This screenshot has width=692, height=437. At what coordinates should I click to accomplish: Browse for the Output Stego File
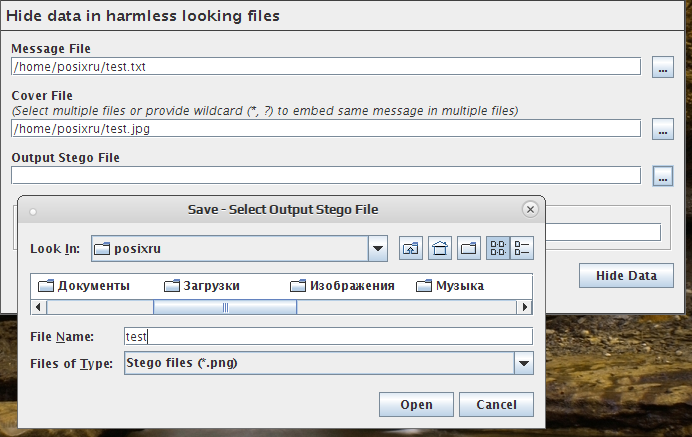tap(663, 176)
